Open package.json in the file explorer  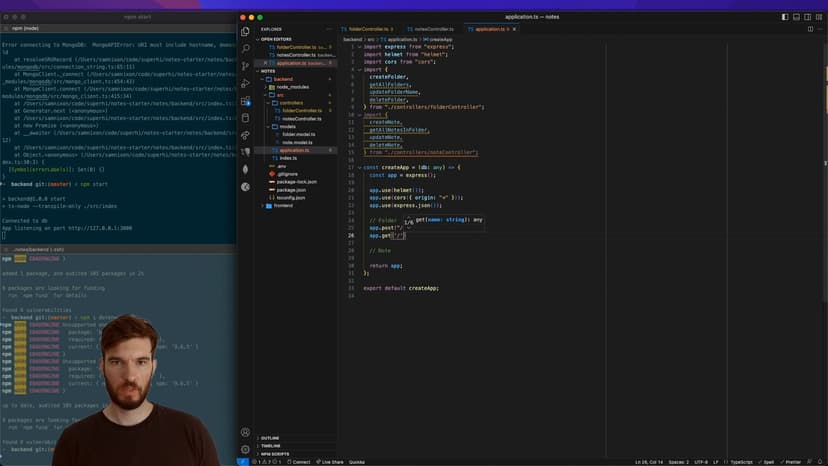pos(291,189)
